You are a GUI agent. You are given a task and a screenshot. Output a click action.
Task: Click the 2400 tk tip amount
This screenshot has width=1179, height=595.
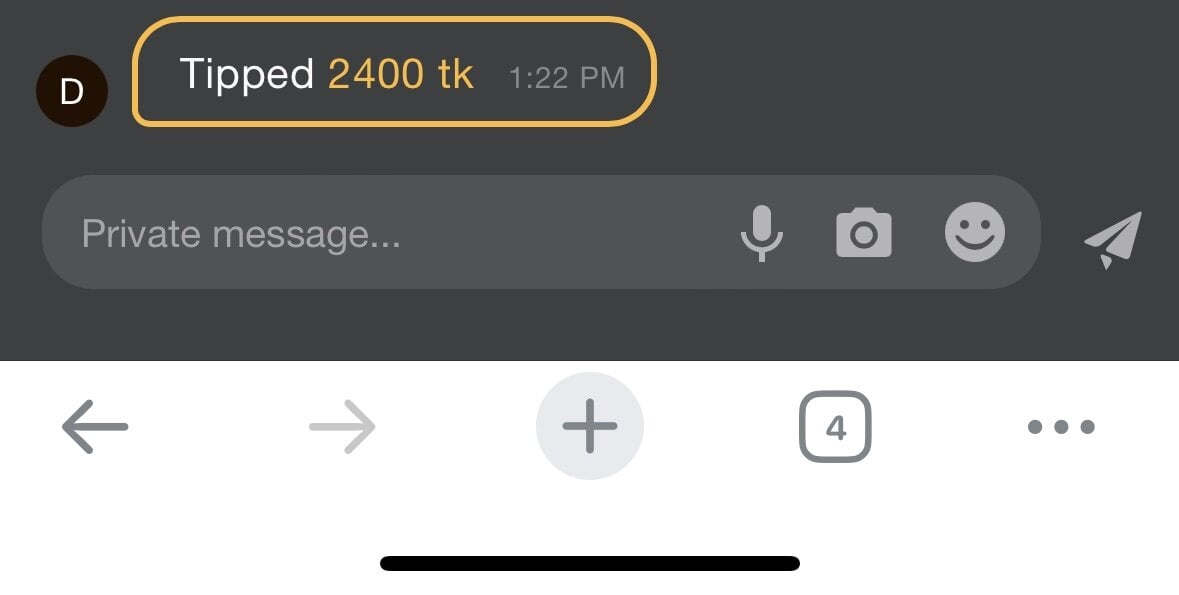[x=401, y=74]
